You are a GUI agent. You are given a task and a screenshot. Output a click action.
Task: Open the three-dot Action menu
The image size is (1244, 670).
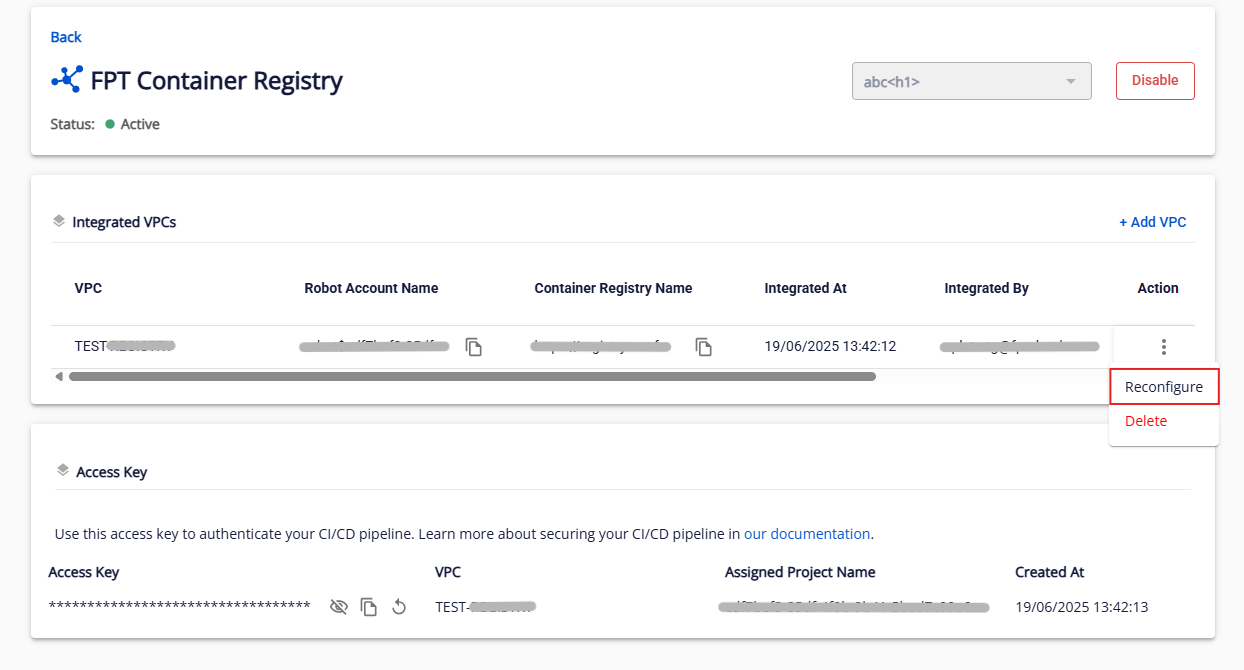tap(1163, 347)
